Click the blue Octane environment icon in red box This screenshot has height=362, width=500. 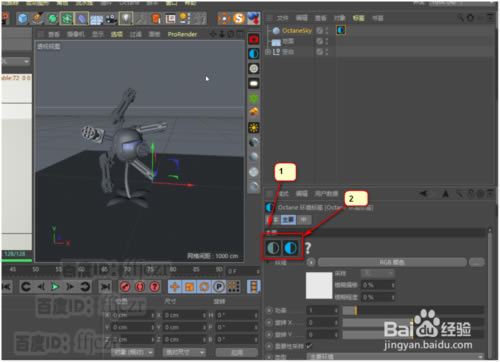pyautogui.click(x=290, y=248)
